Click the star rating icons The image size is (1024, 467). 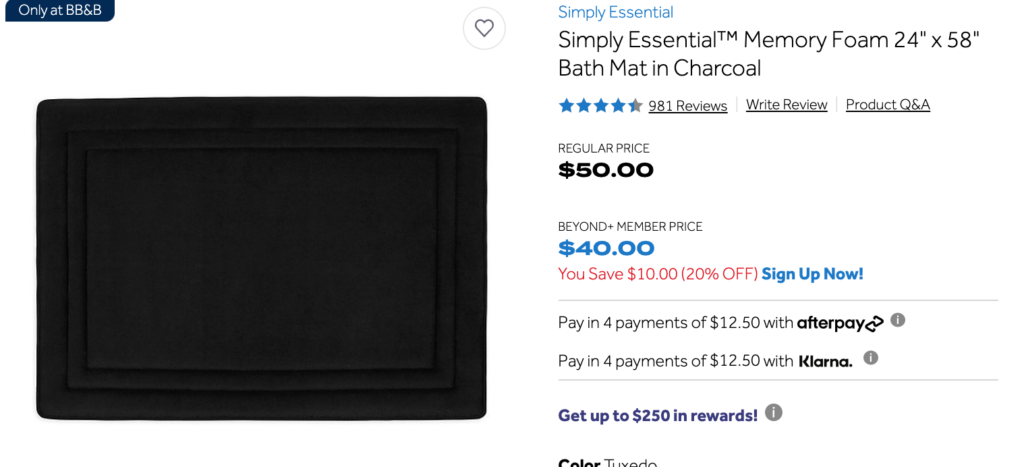[x=600, y=105]
